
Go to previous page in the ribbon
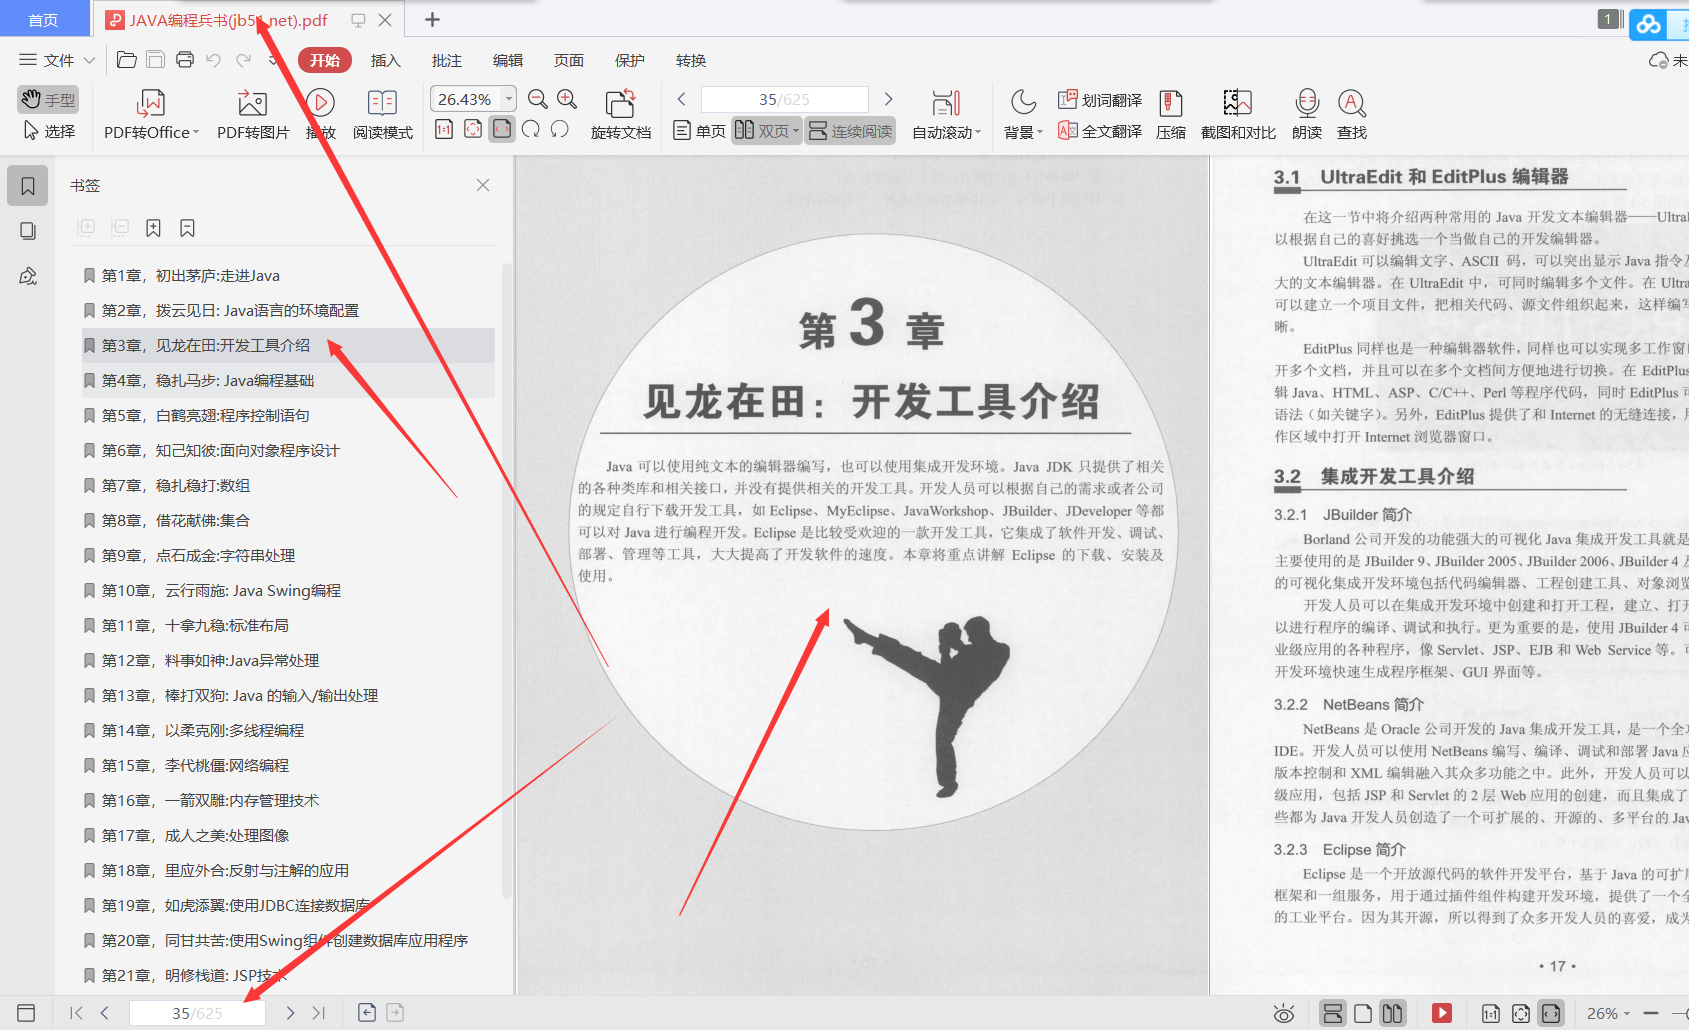(x=682, y=99)
